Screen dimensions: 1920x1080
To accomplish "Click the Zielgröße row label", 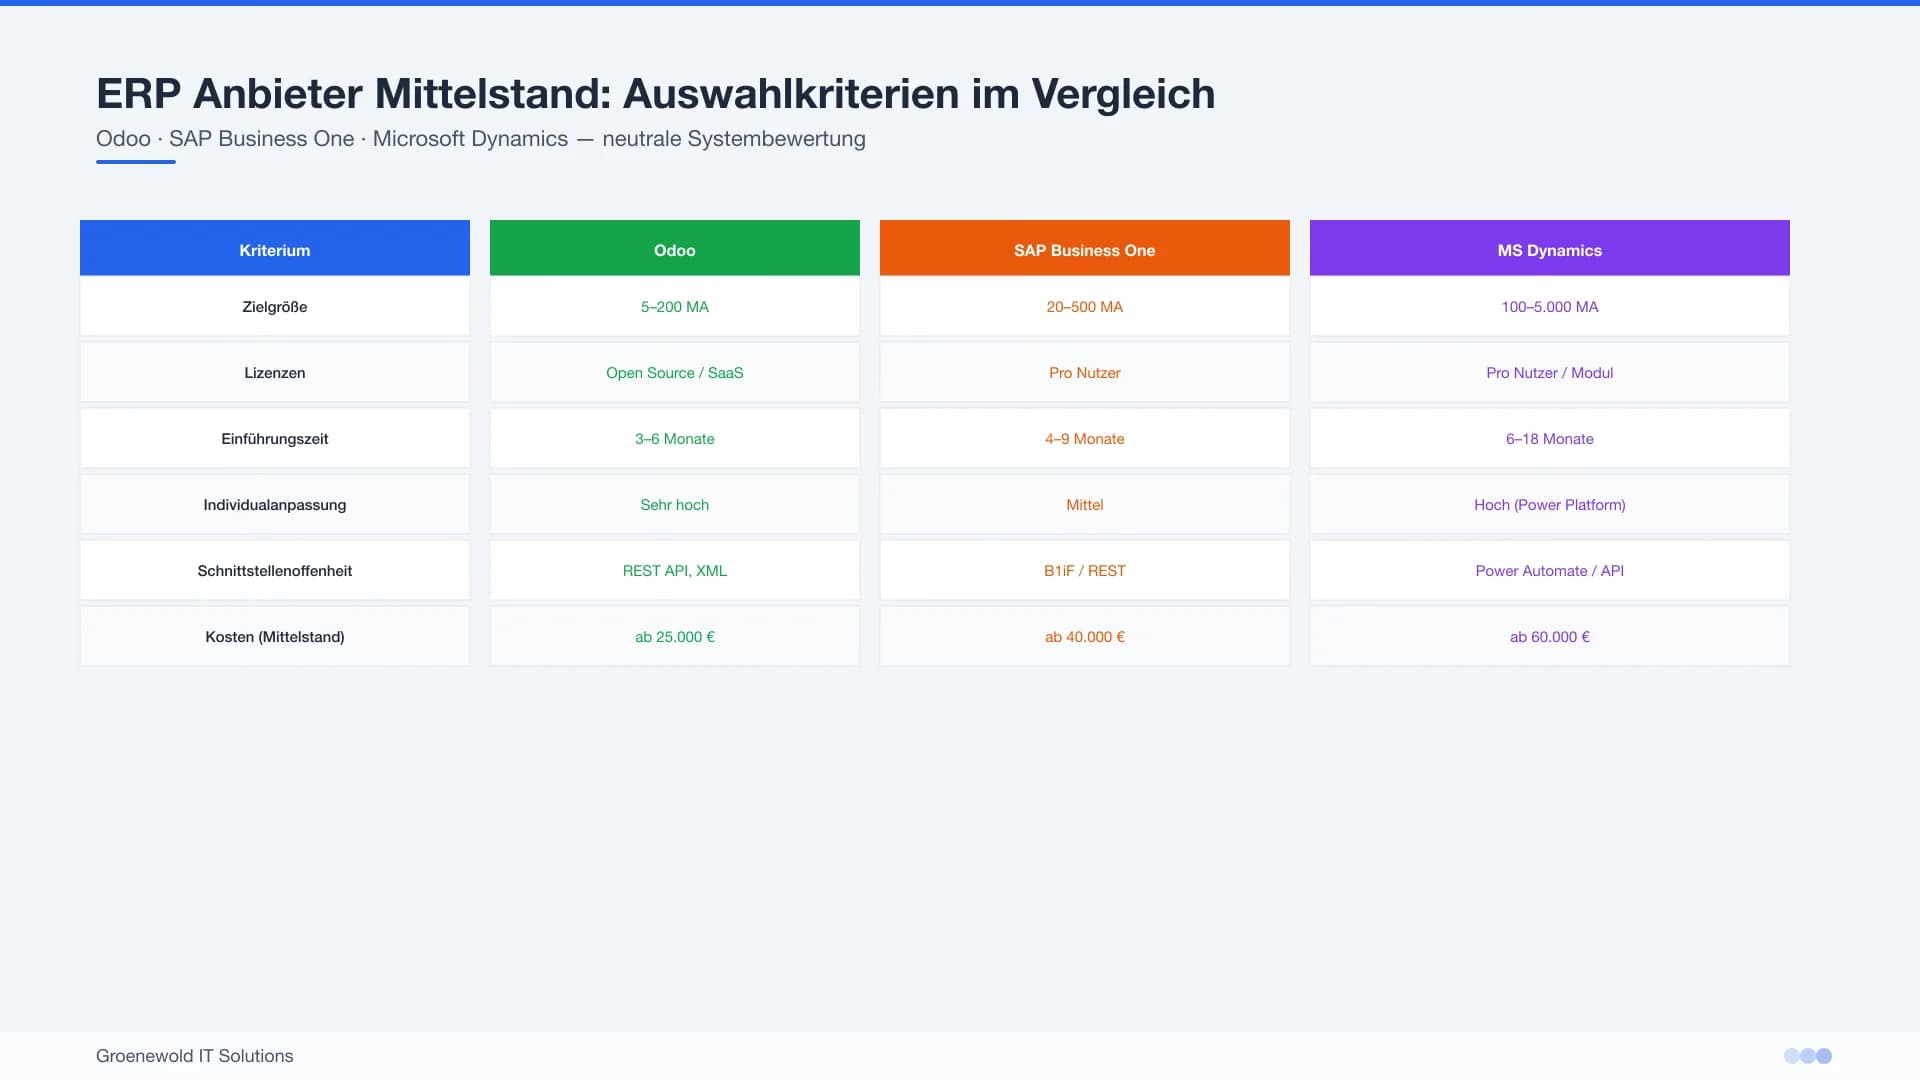I will click(275, 306).
